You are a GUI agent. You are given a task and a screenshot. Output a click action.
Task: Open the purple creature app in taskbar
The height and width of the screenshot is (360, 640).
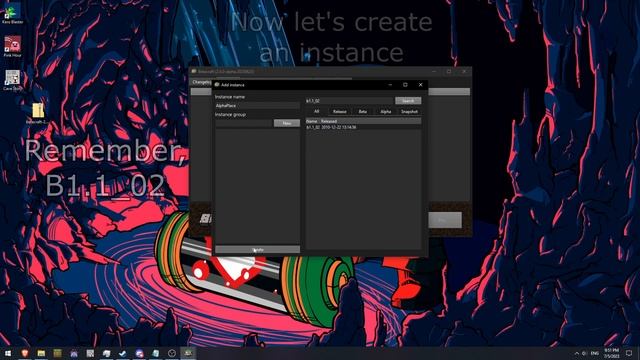coord(74,353)
